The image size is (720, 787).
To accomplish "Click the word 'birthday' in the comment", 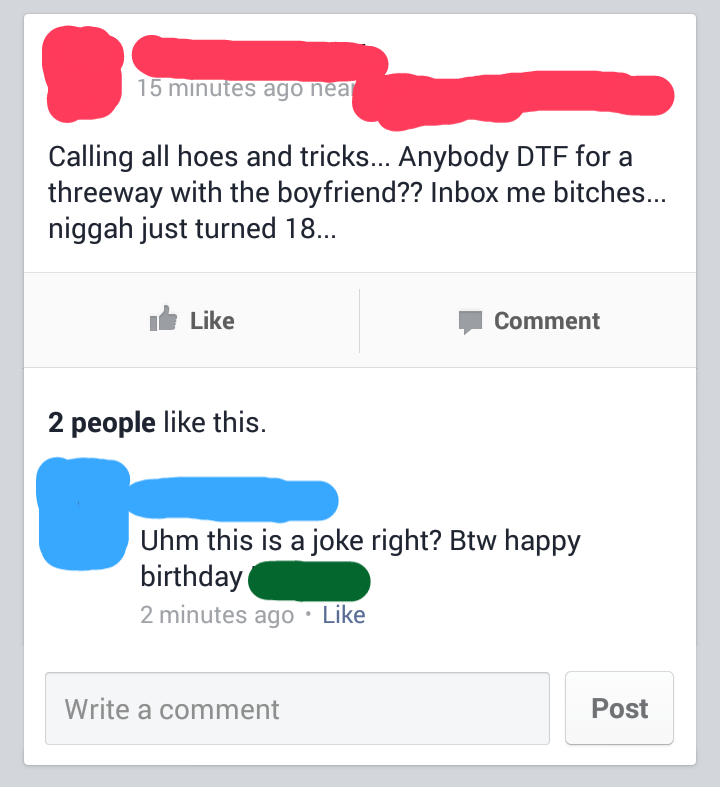I will (192, 577).
